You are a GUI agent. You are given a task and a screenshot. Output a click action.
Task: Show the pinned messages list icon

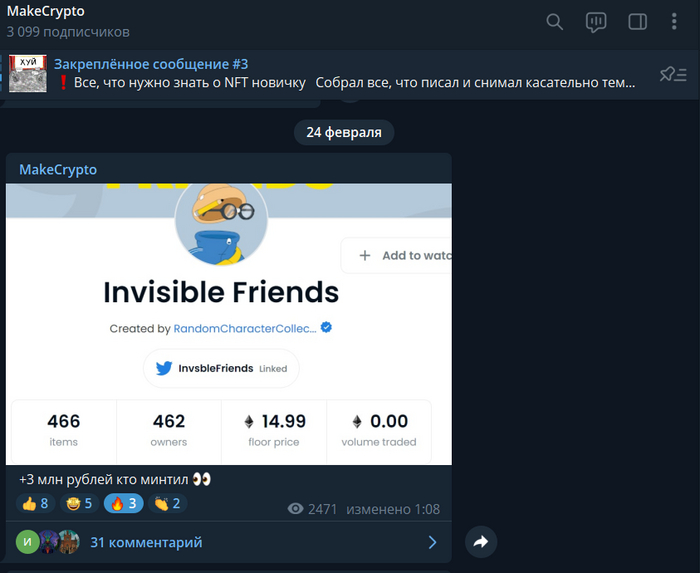coord(673,74)
